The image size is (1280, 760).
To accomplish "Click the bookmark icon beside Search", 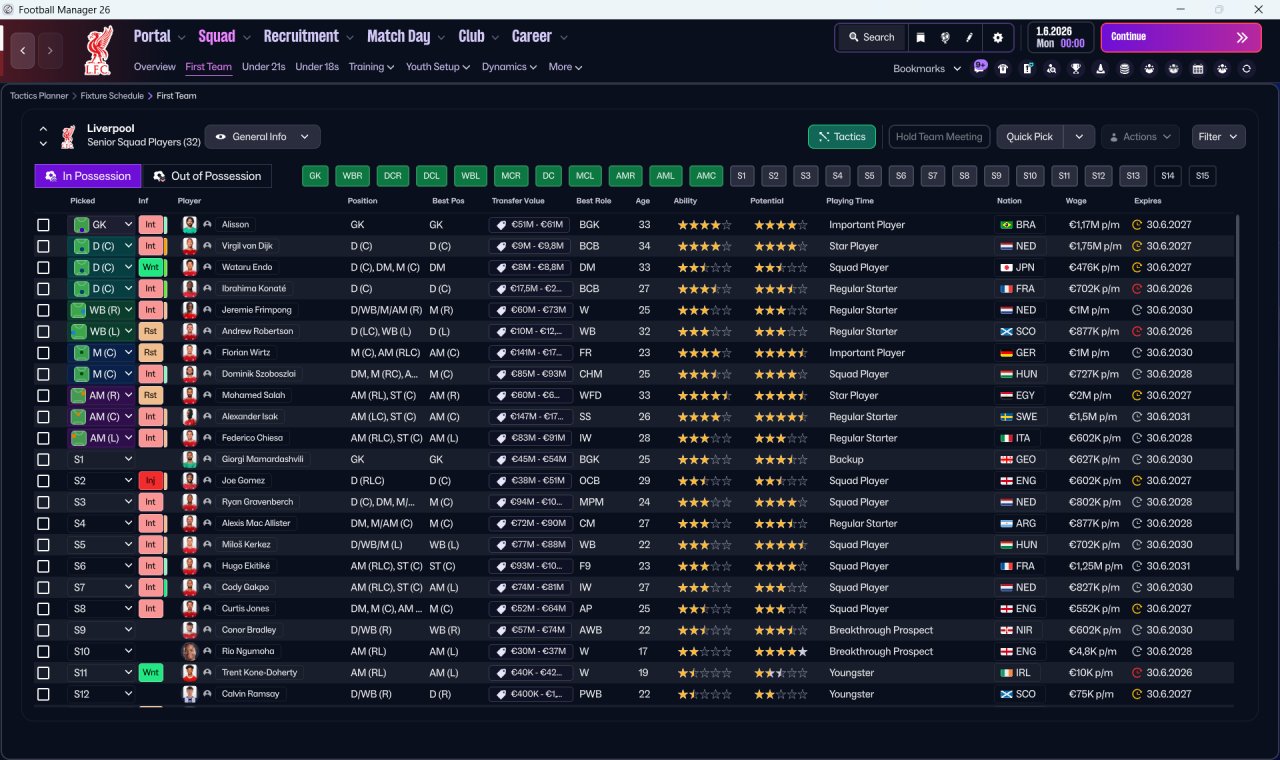I will (x=921, y=37).
